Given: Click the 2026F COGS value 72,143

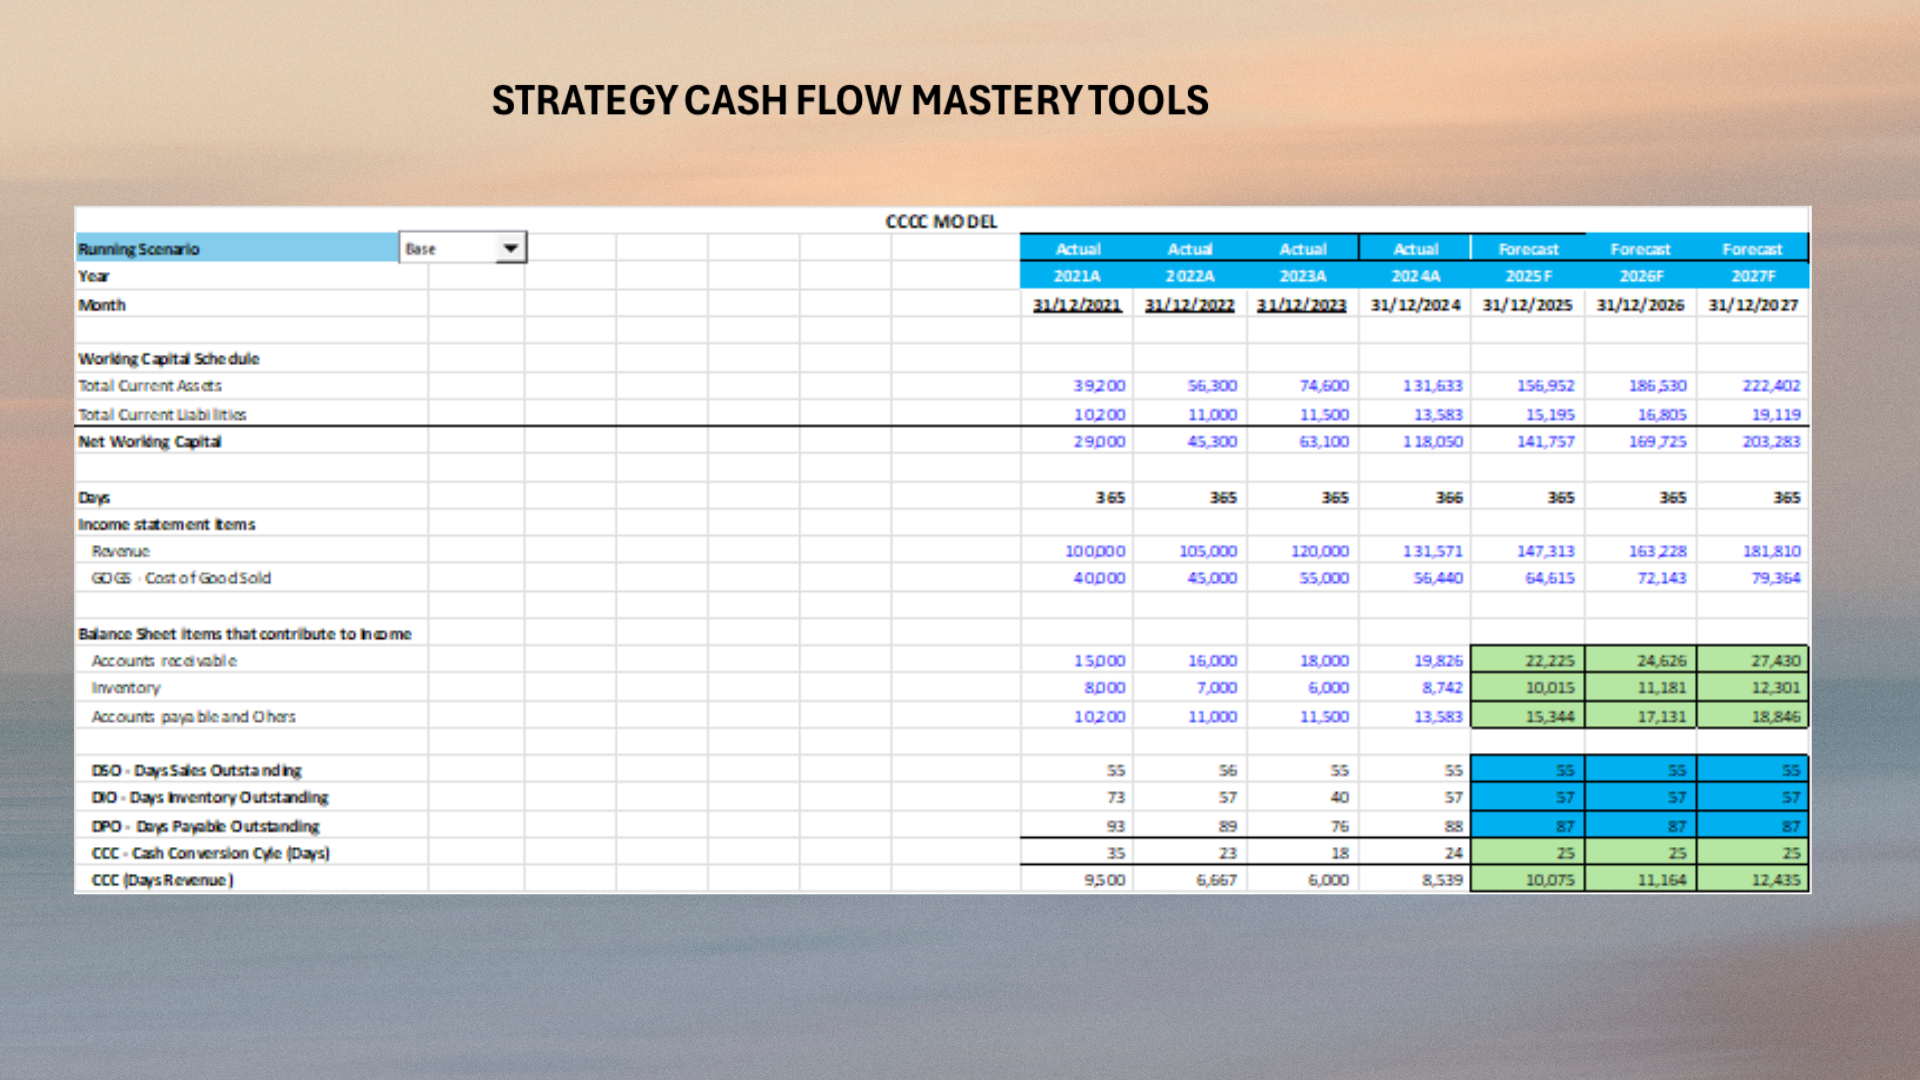Looking at the screenshot, I should [1660, 578].
